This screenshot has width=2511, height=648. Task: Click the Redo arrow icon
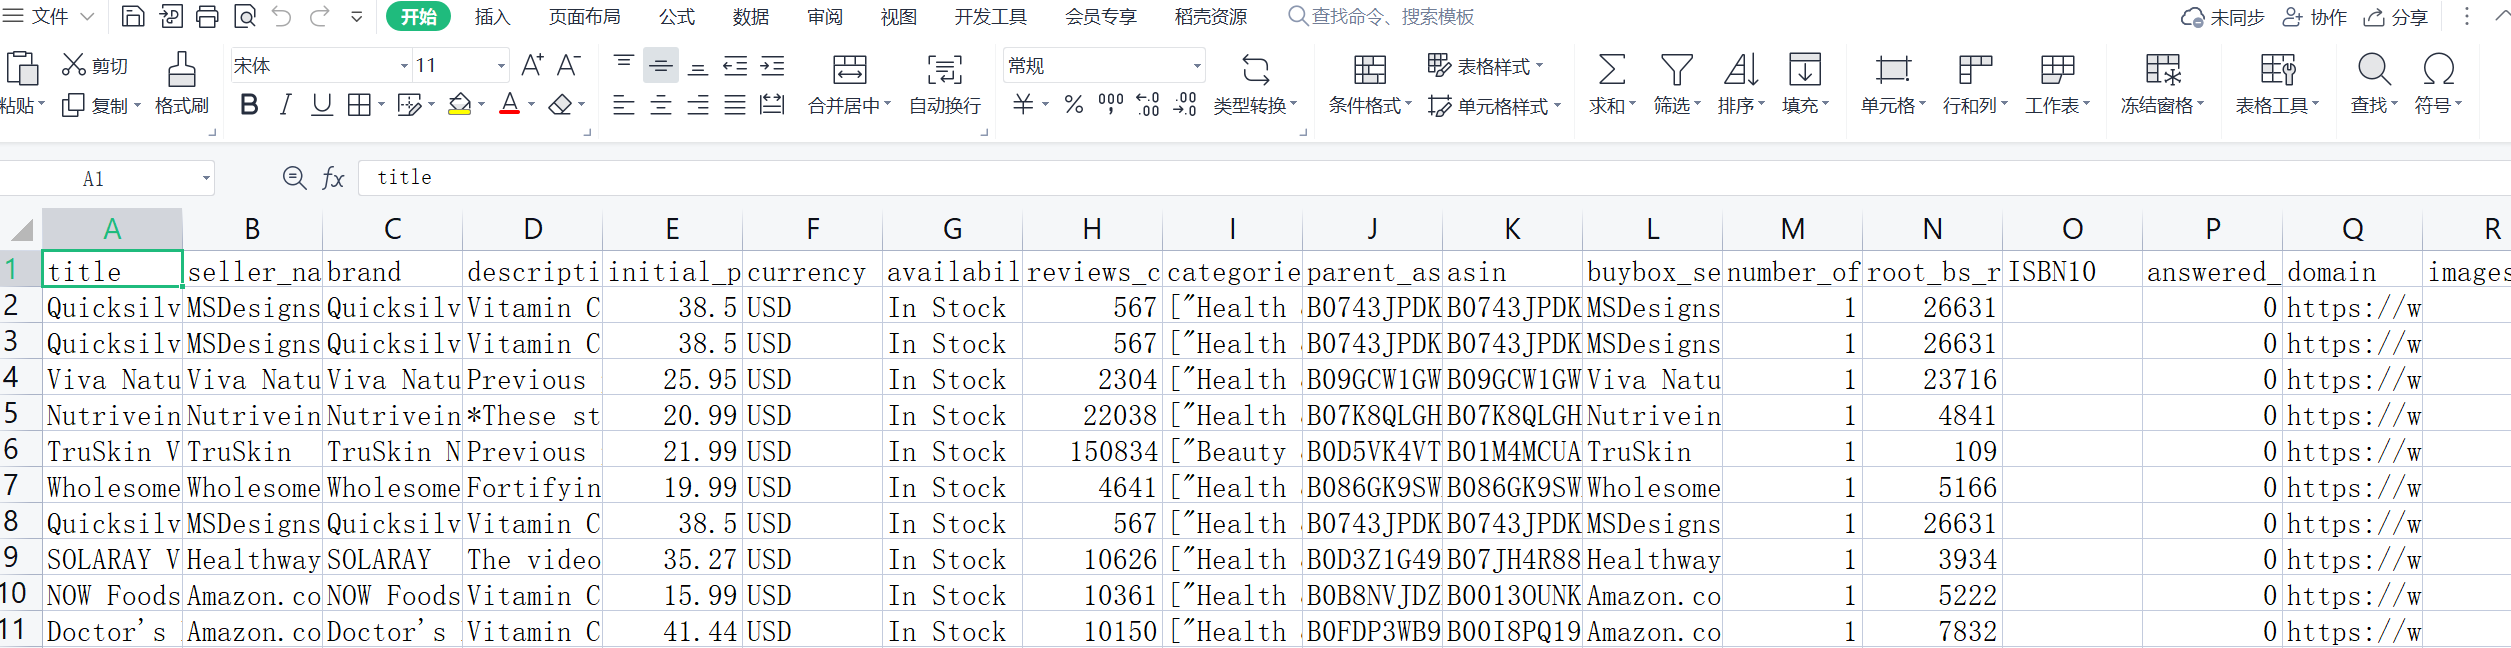coord(319,16)
